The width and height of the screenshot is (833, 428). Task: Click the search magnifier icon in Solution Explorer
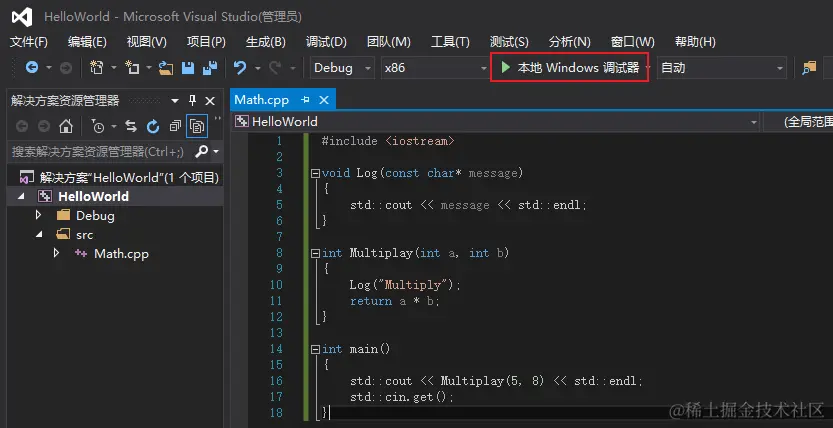pyautogui.click(x=201, y=152)
